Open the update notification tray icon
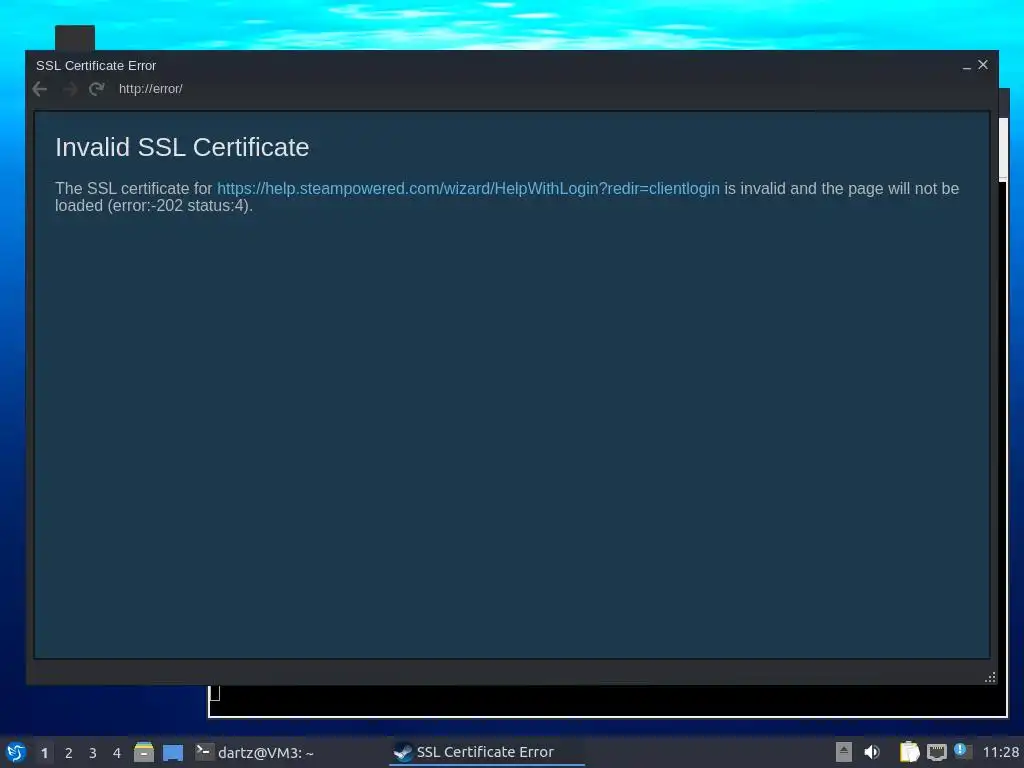1024x768 pixels. click(x=962, y=750)
